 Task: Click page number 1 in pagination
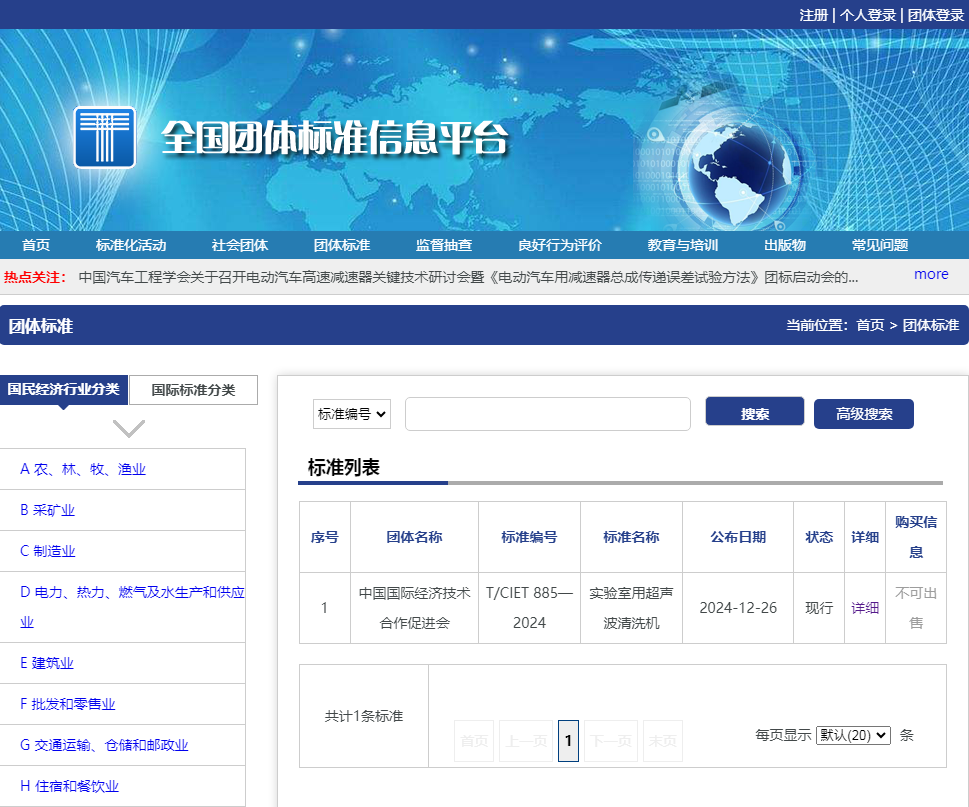click(x=568, y=741)
